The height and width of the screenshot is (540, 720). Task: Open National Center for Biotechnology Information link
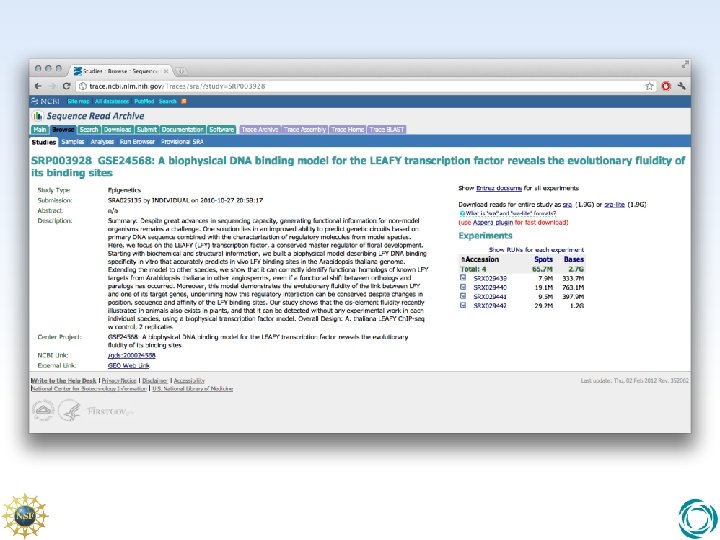click(89, 388)
